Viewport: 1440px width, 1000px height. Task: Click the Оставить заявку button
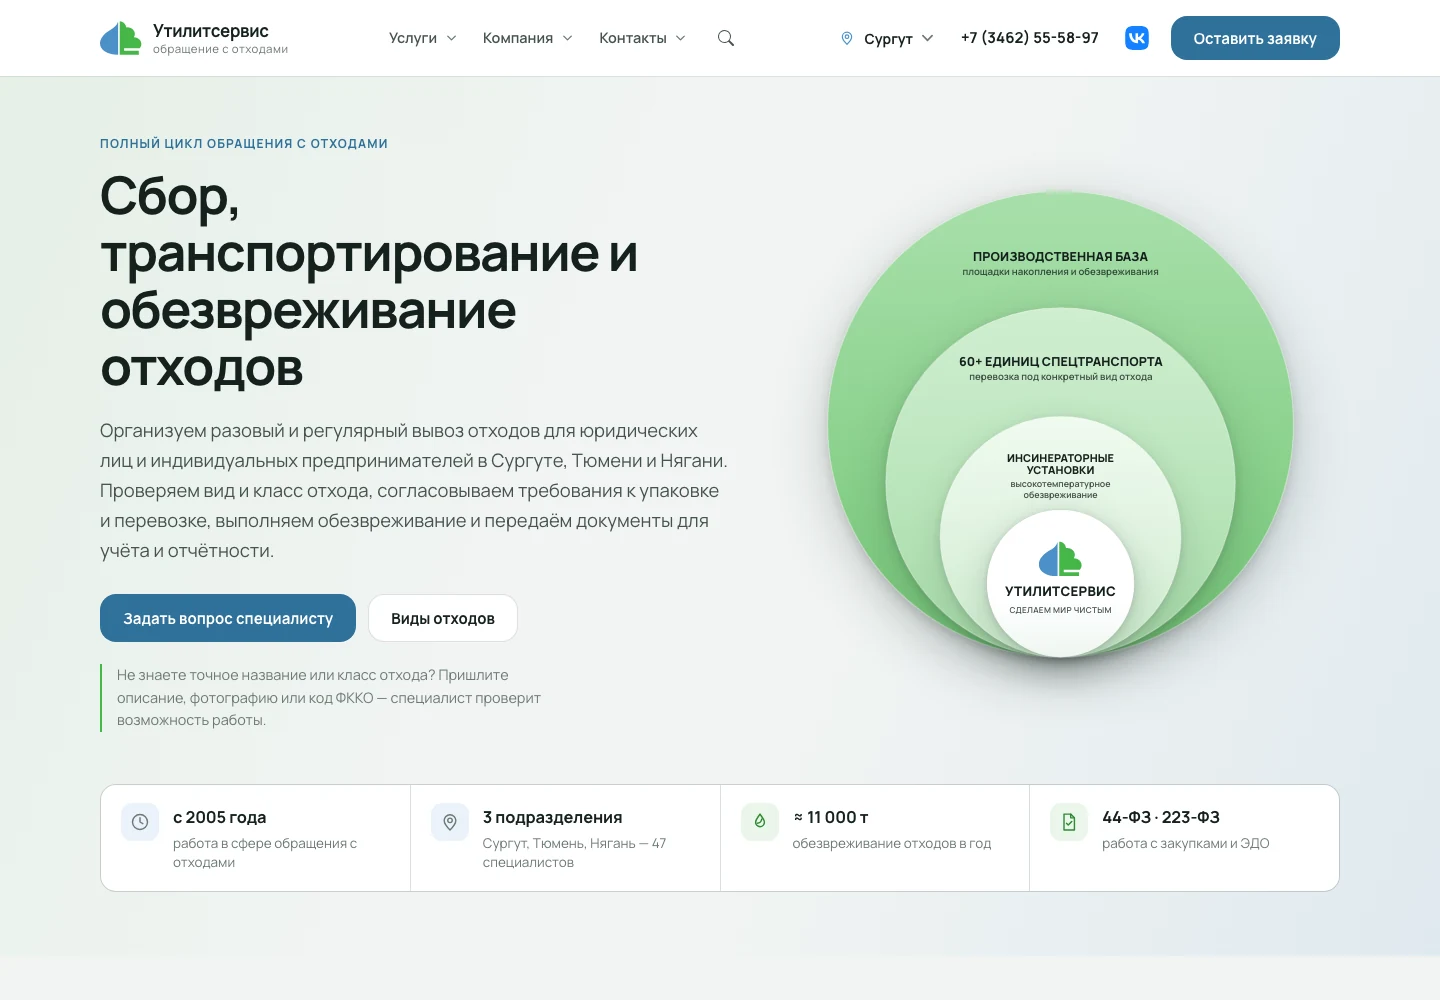pyautogui.click(x=1255, y=38)
